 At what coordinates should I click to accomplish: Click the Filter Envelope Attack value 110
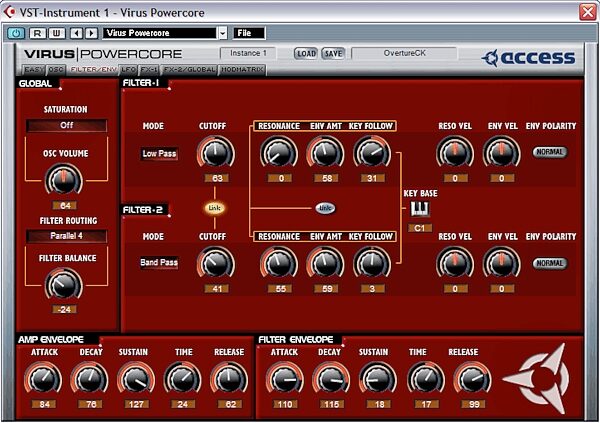(285, 404)
